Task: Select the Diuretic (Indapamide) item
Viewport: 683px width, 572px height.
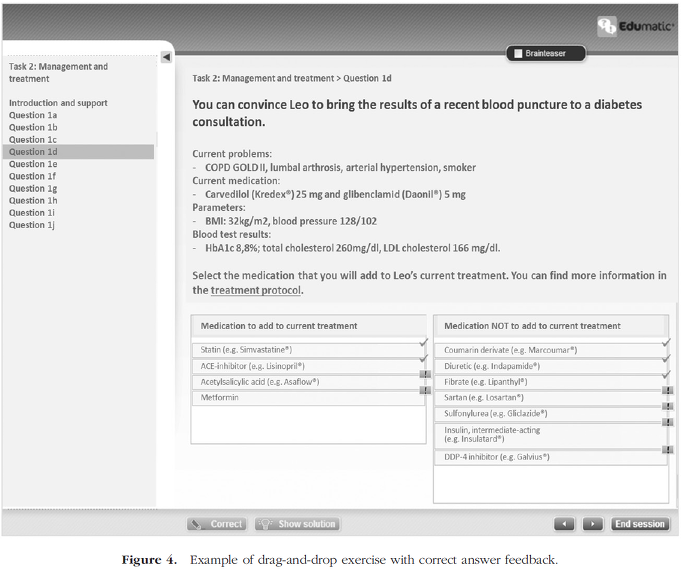Action: tap(551, 366)
